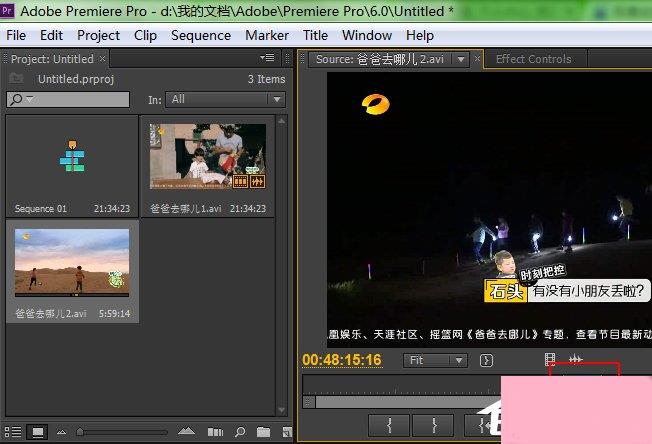Switch to Effect Controls tab
This screenshot has height=444, width=652.
pyautogui.click(x=533, y=59)
